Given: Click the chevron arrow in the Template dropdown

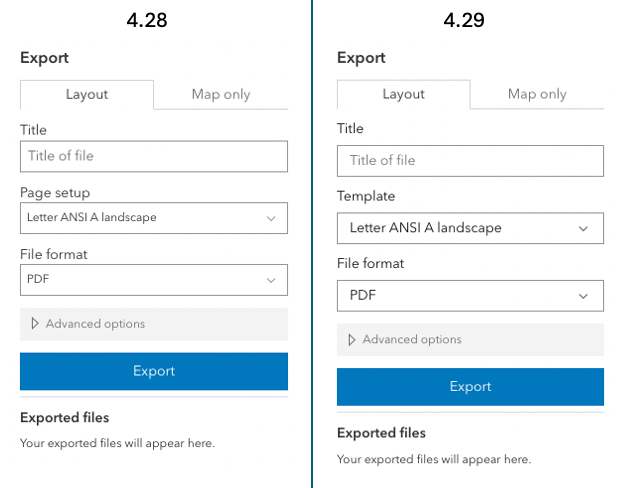Looking at the screenshot, I should [585, 228].
